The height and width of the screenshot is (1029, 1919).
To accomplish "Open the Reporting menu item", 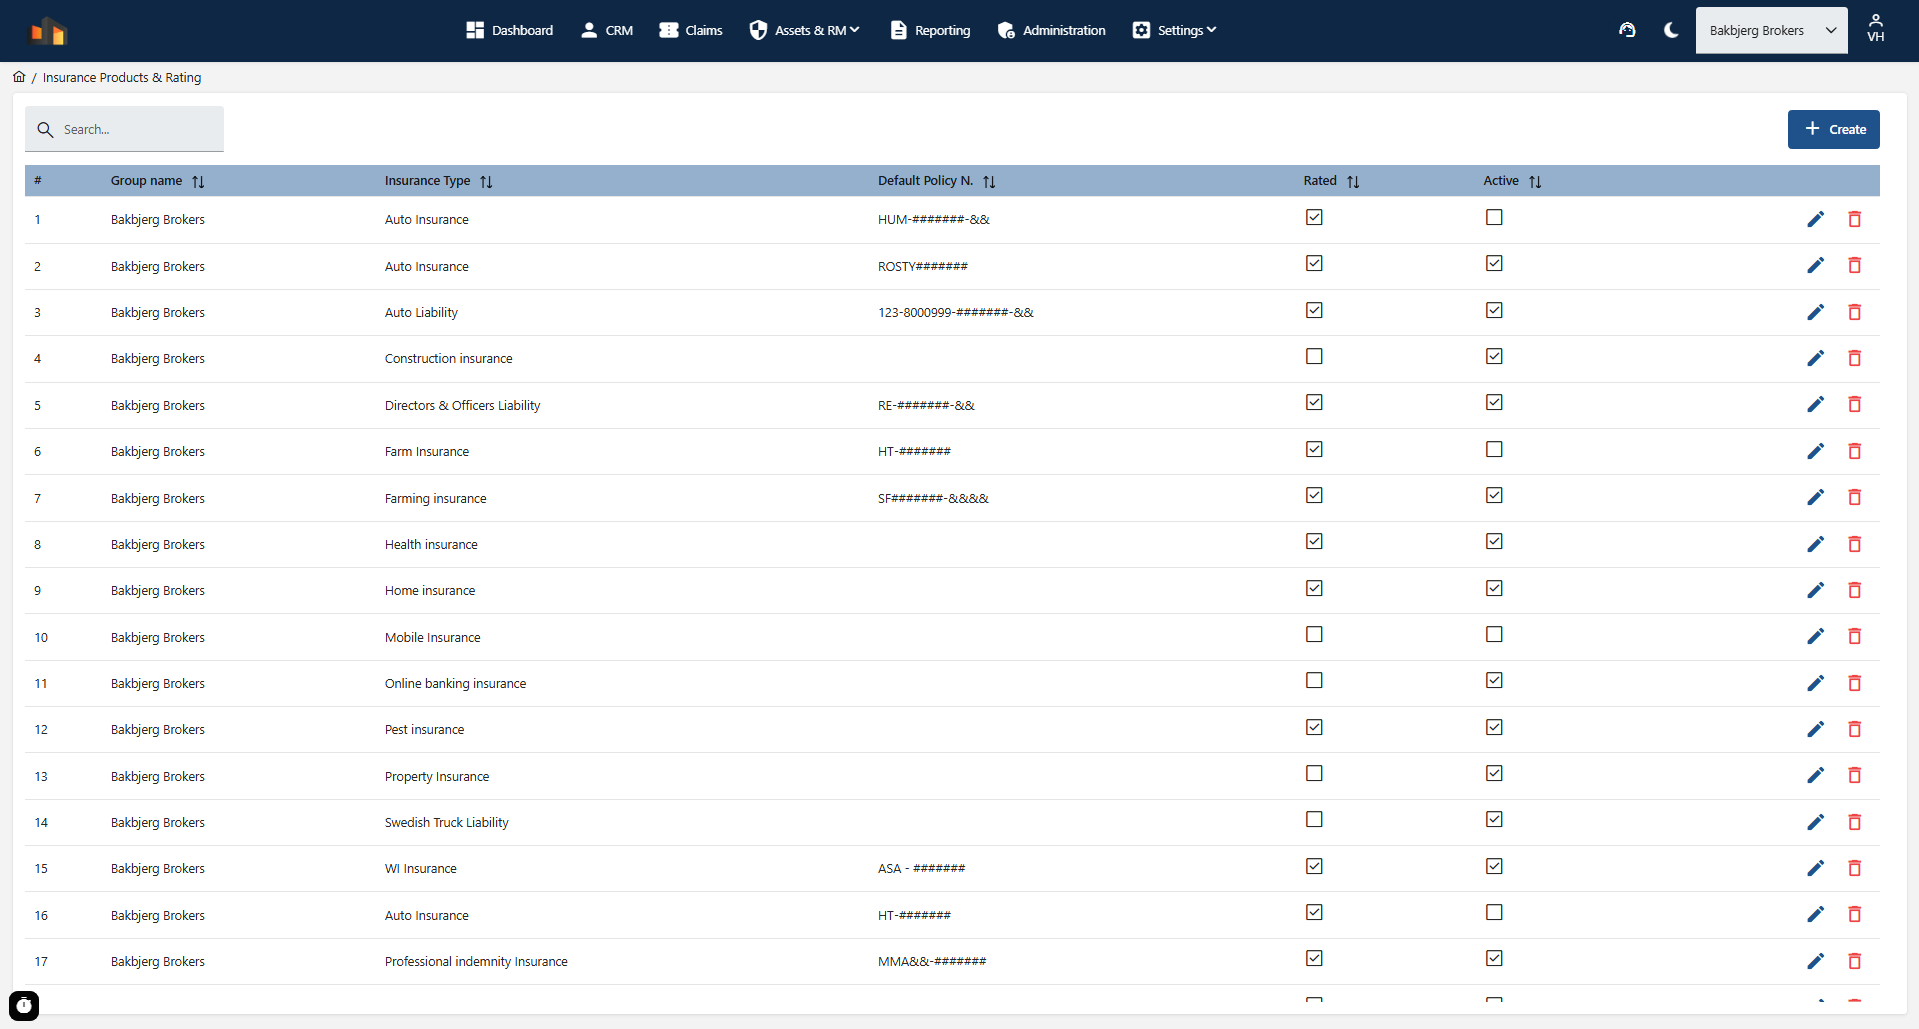I will [x=930, y=30].
